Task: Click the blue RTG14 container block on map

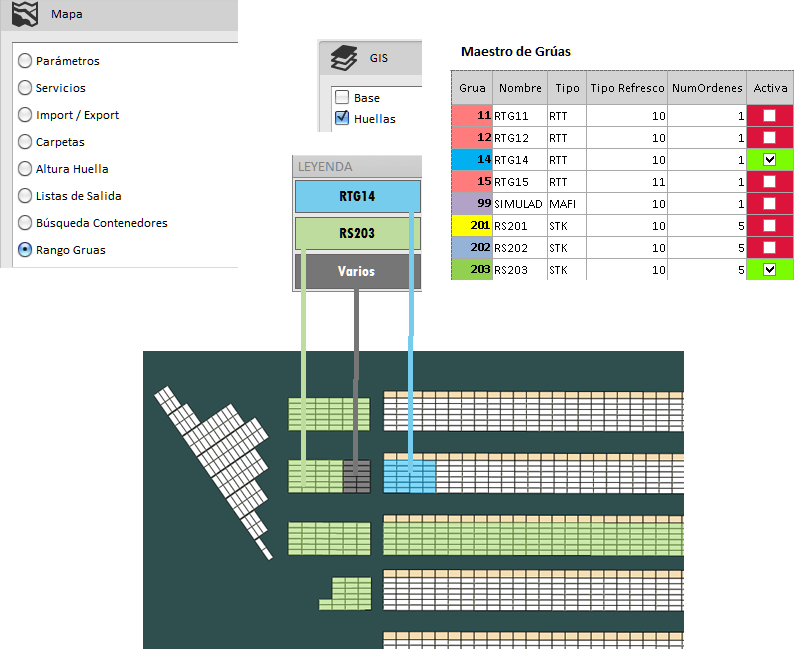Action: (410, 477)
